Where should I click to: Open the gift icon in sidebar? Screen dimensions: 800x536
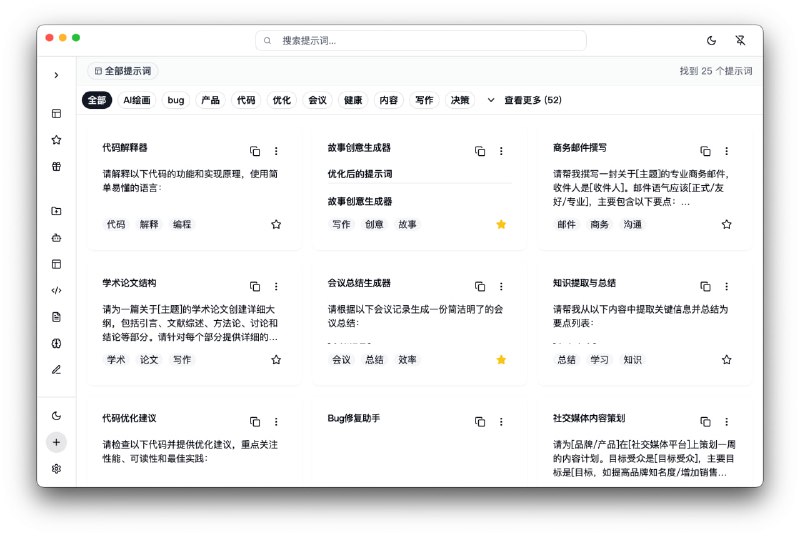(x=56, y=166)
